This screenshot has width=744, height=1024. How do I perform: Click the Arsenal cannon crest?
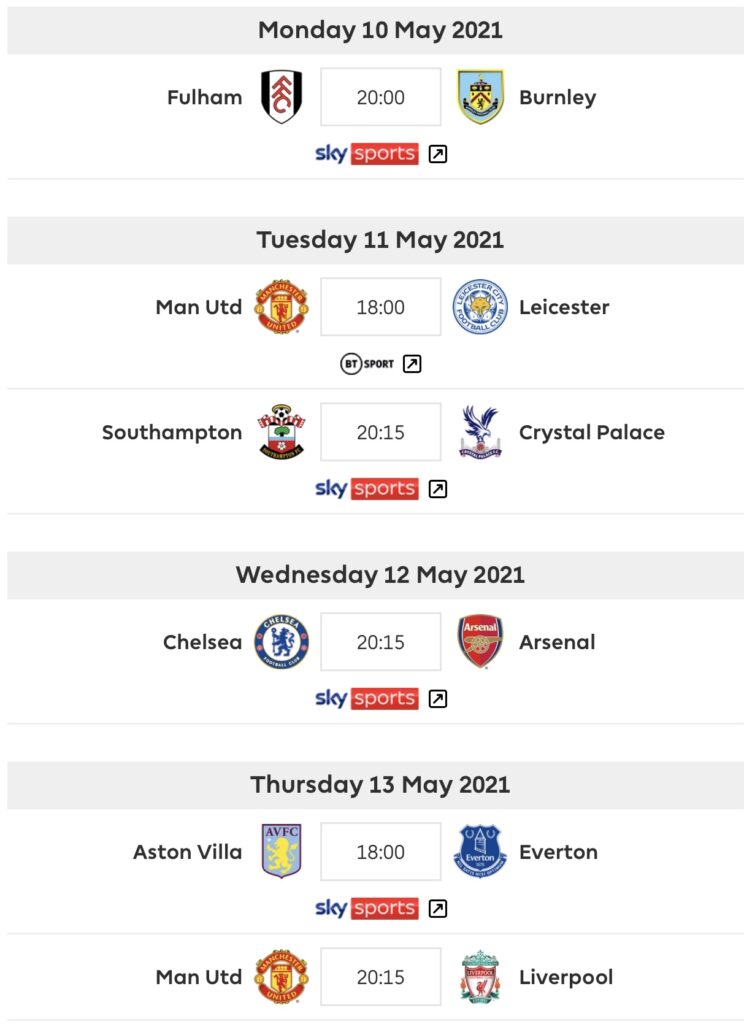480,641
